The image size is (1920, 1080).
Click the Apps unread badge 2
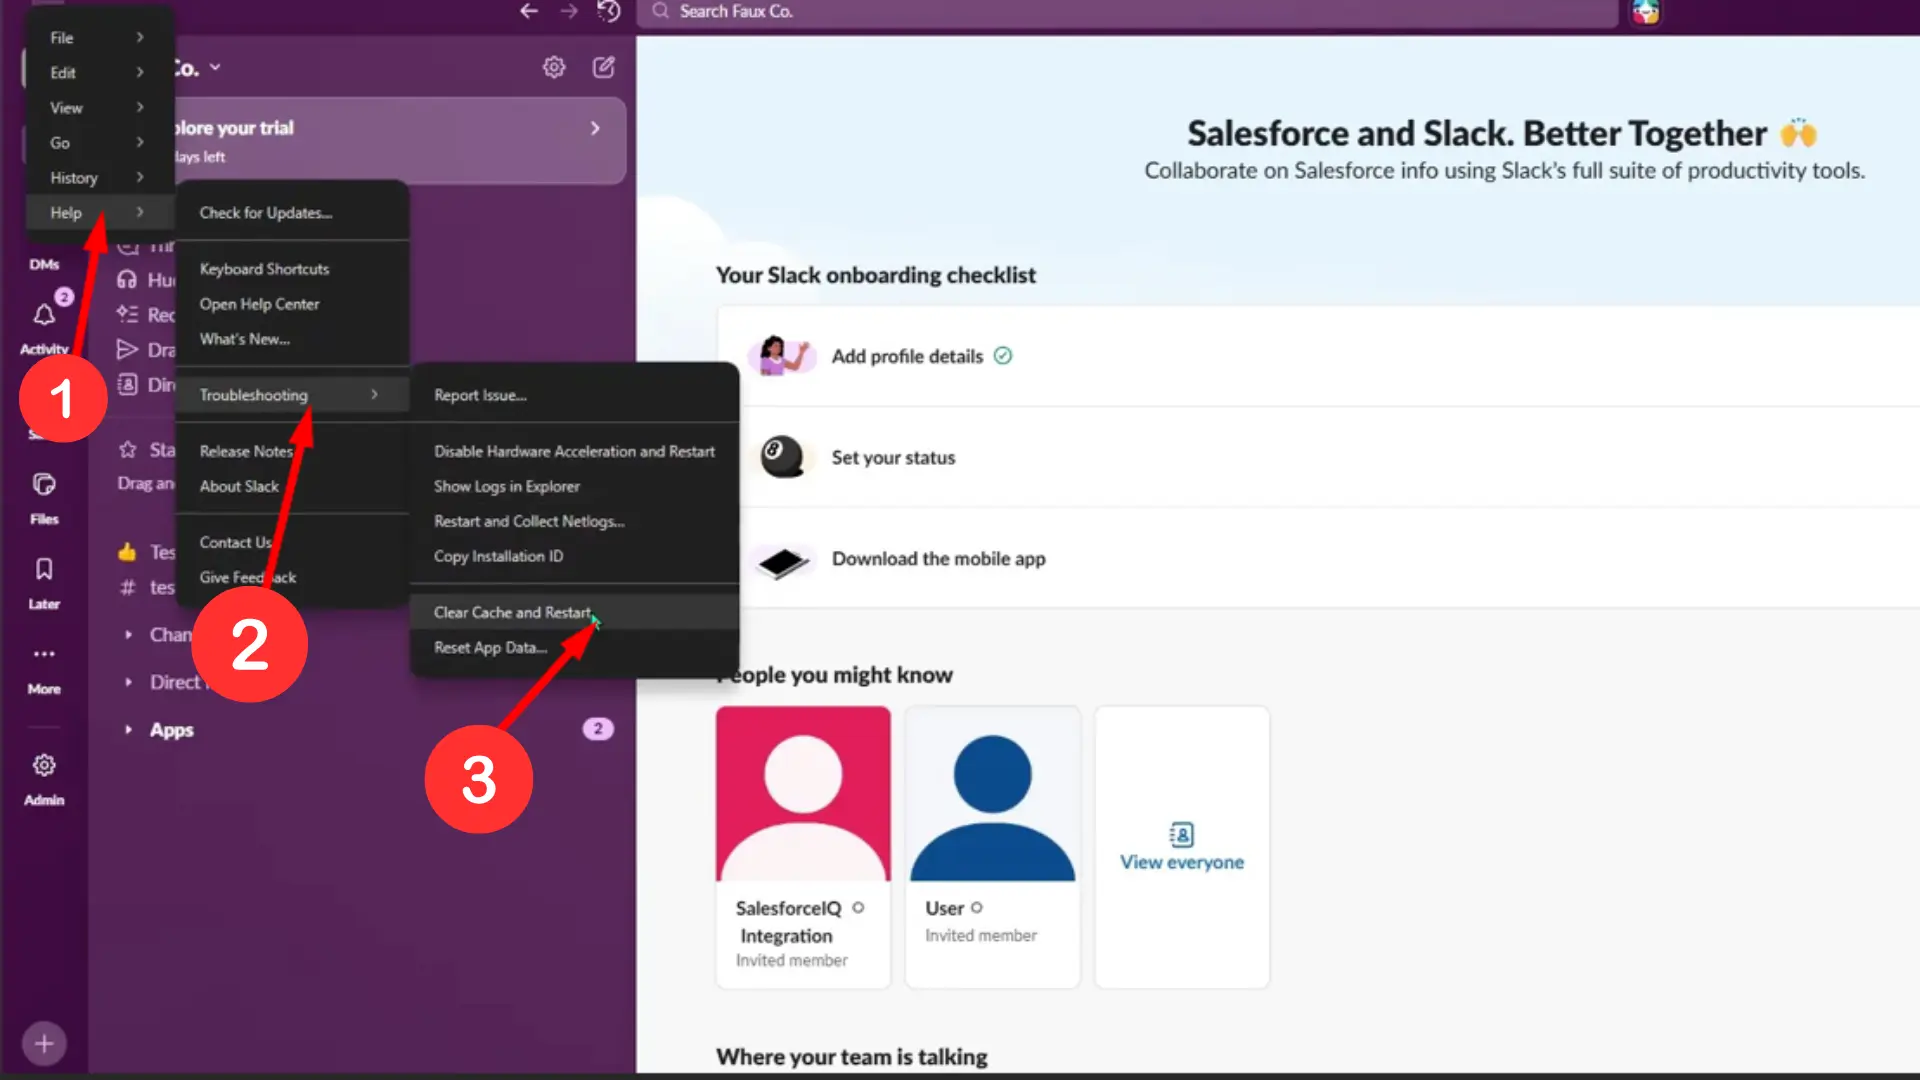tap(598, 728)
